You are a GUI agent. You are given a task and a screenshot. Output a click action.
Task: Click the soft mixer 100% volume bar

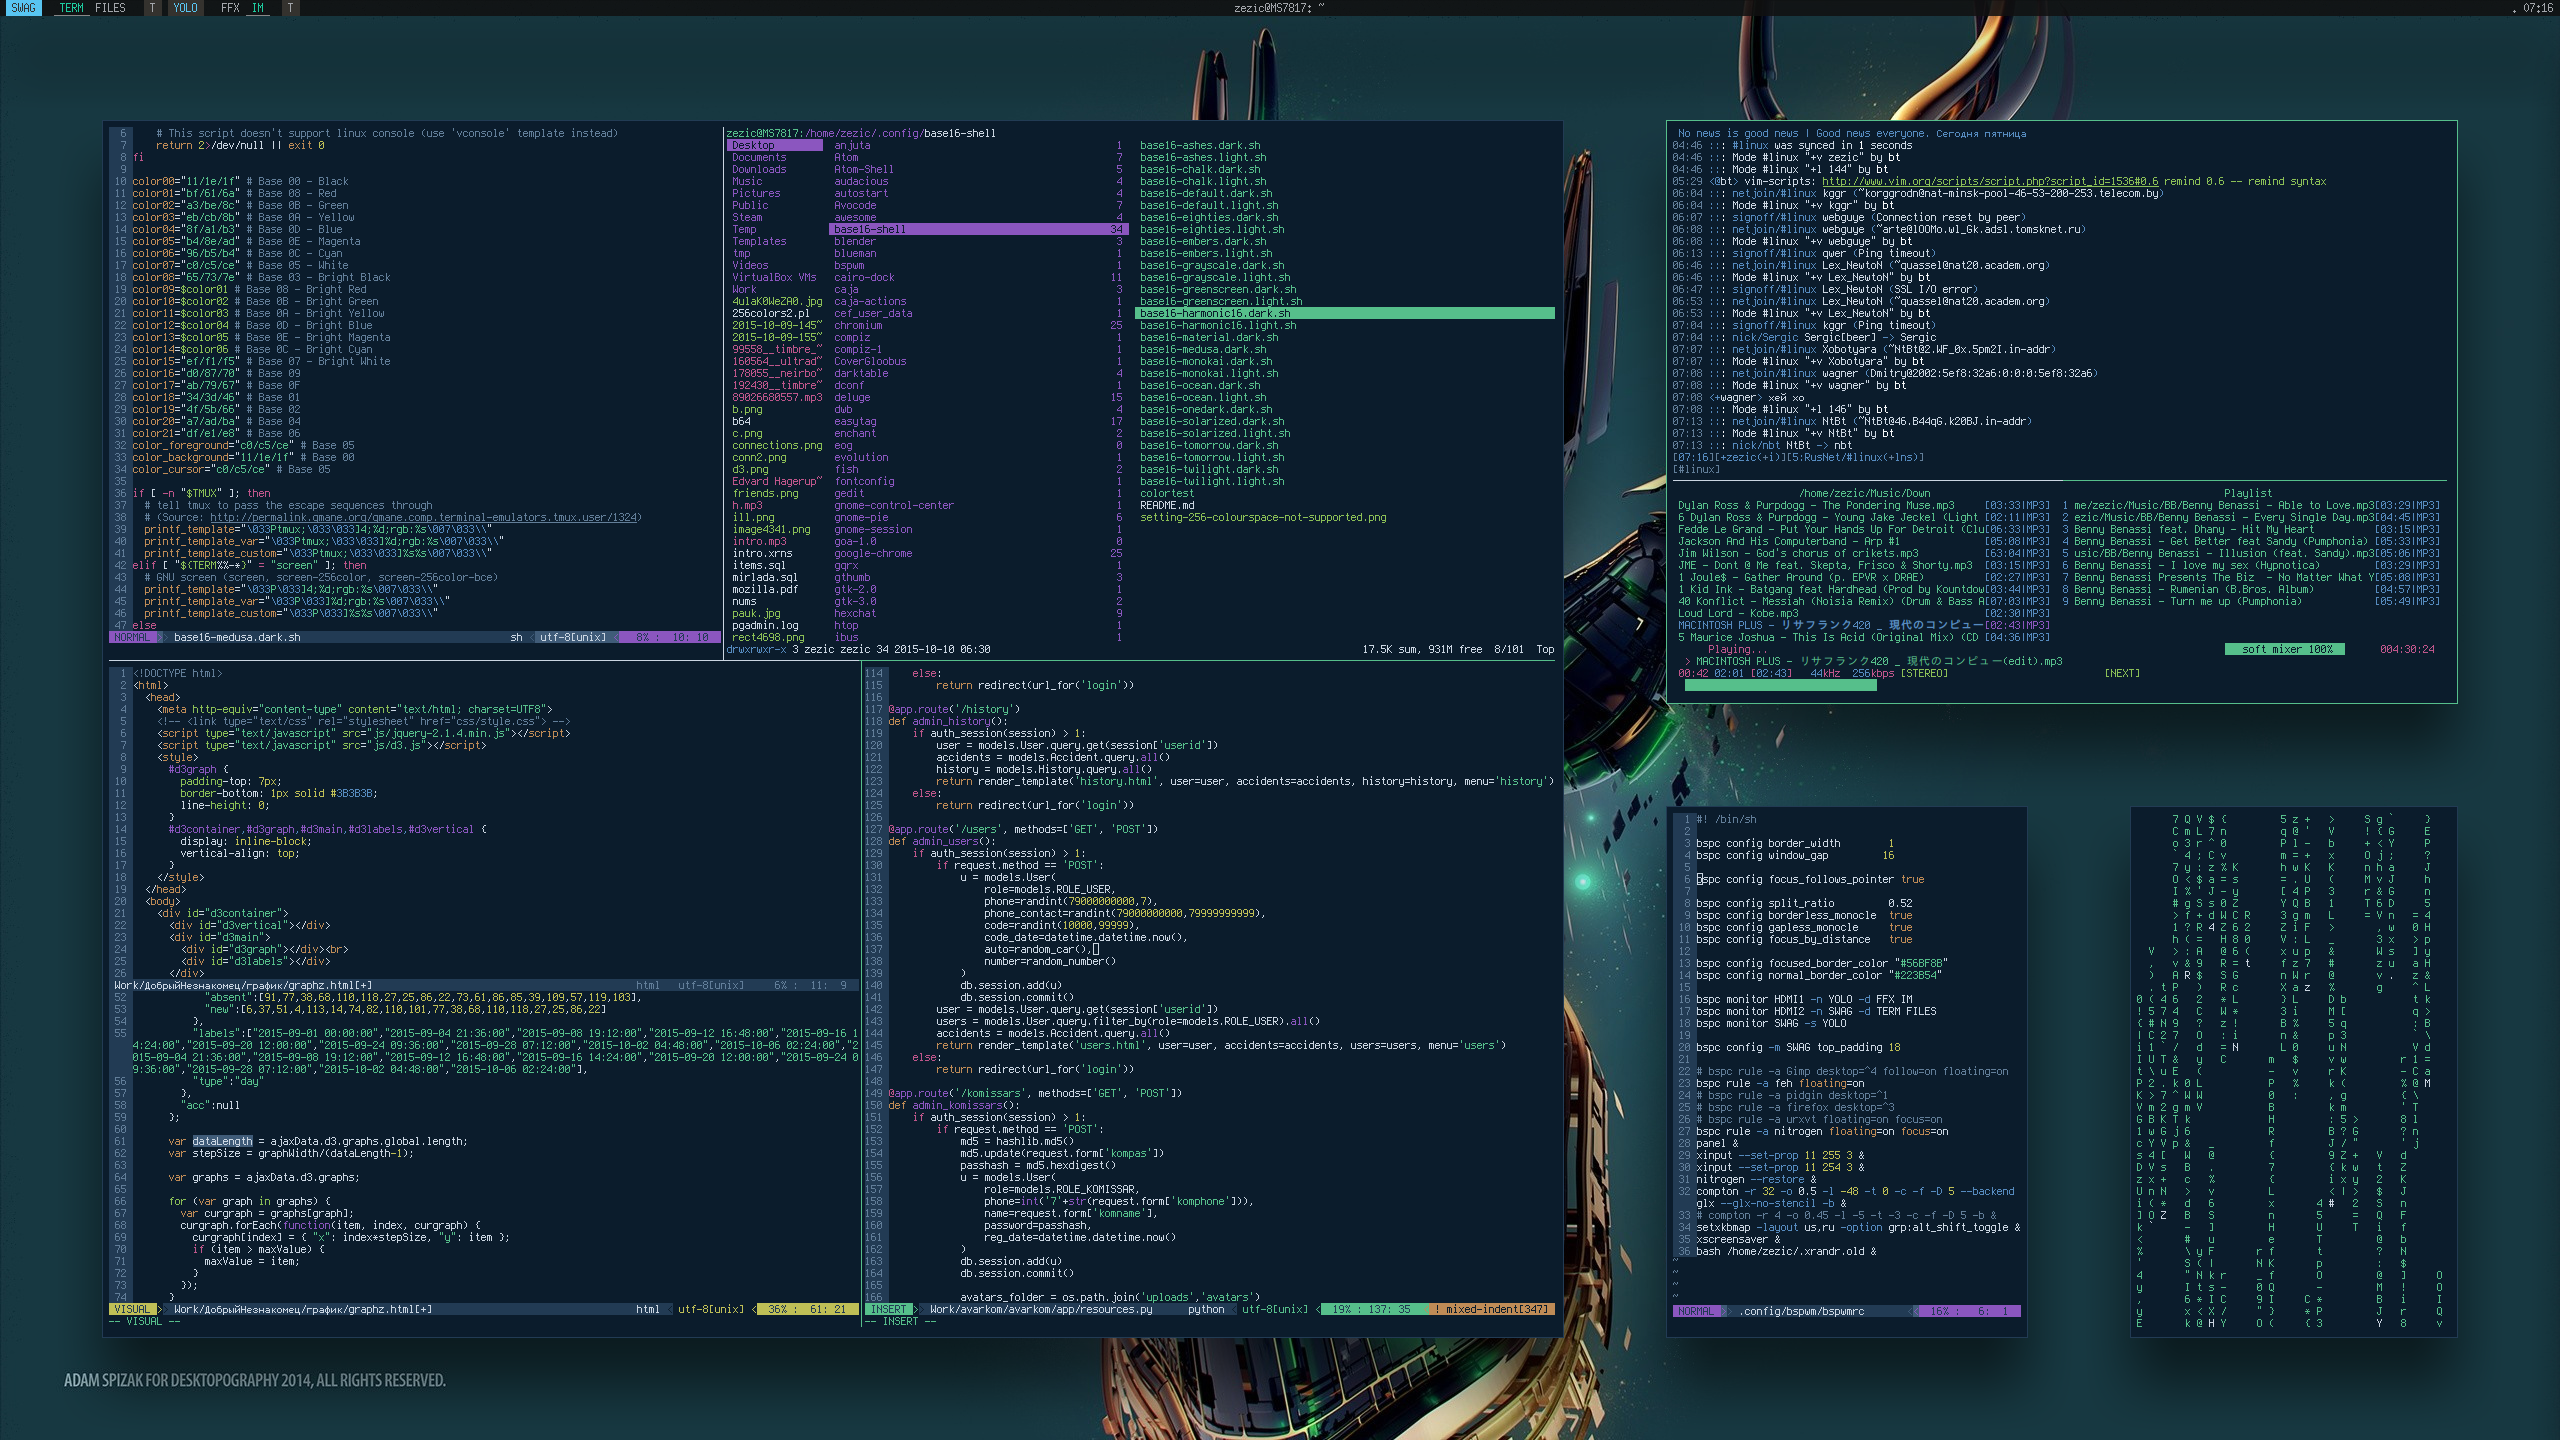[x=2286, y=649]
